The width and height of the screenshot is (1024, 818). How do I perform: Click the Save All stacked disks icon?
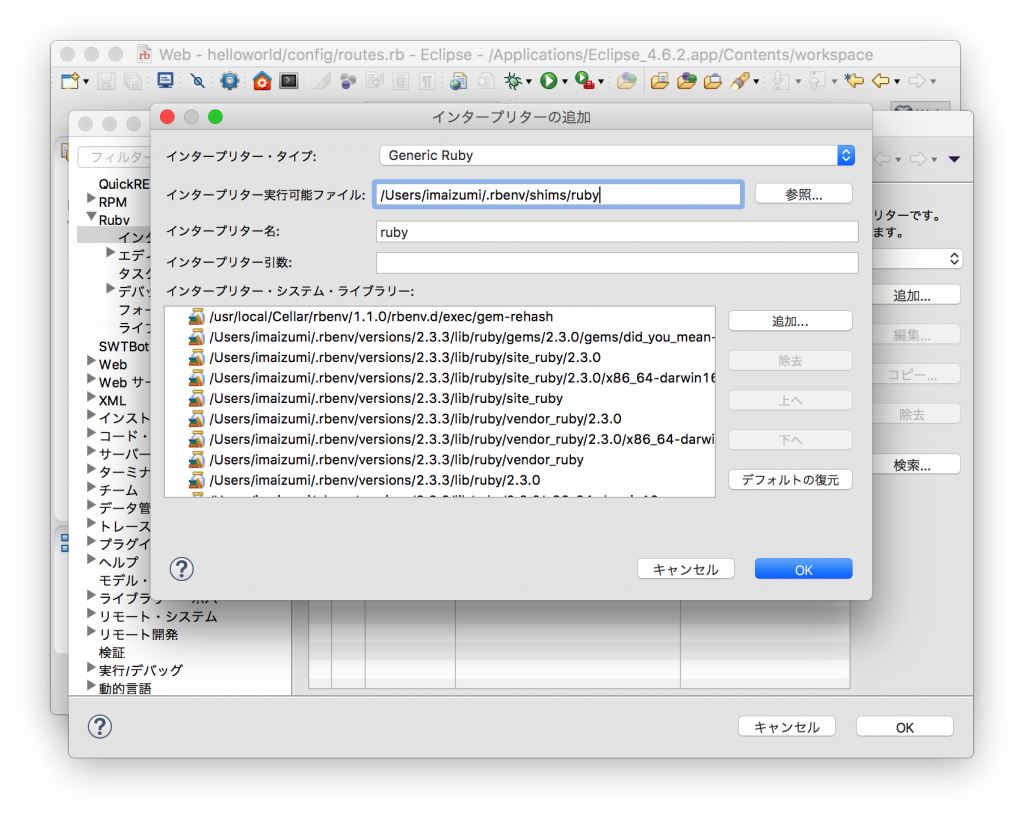pyautogui.click(x=133, y=81)
